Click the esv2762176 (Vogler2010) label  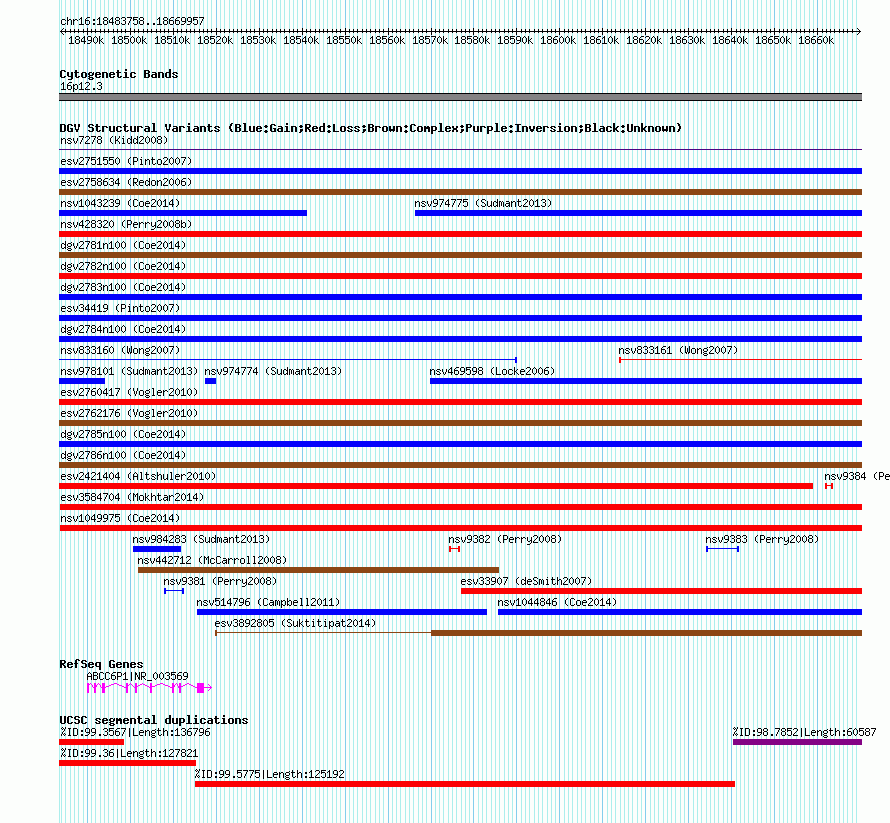(129, 413)
